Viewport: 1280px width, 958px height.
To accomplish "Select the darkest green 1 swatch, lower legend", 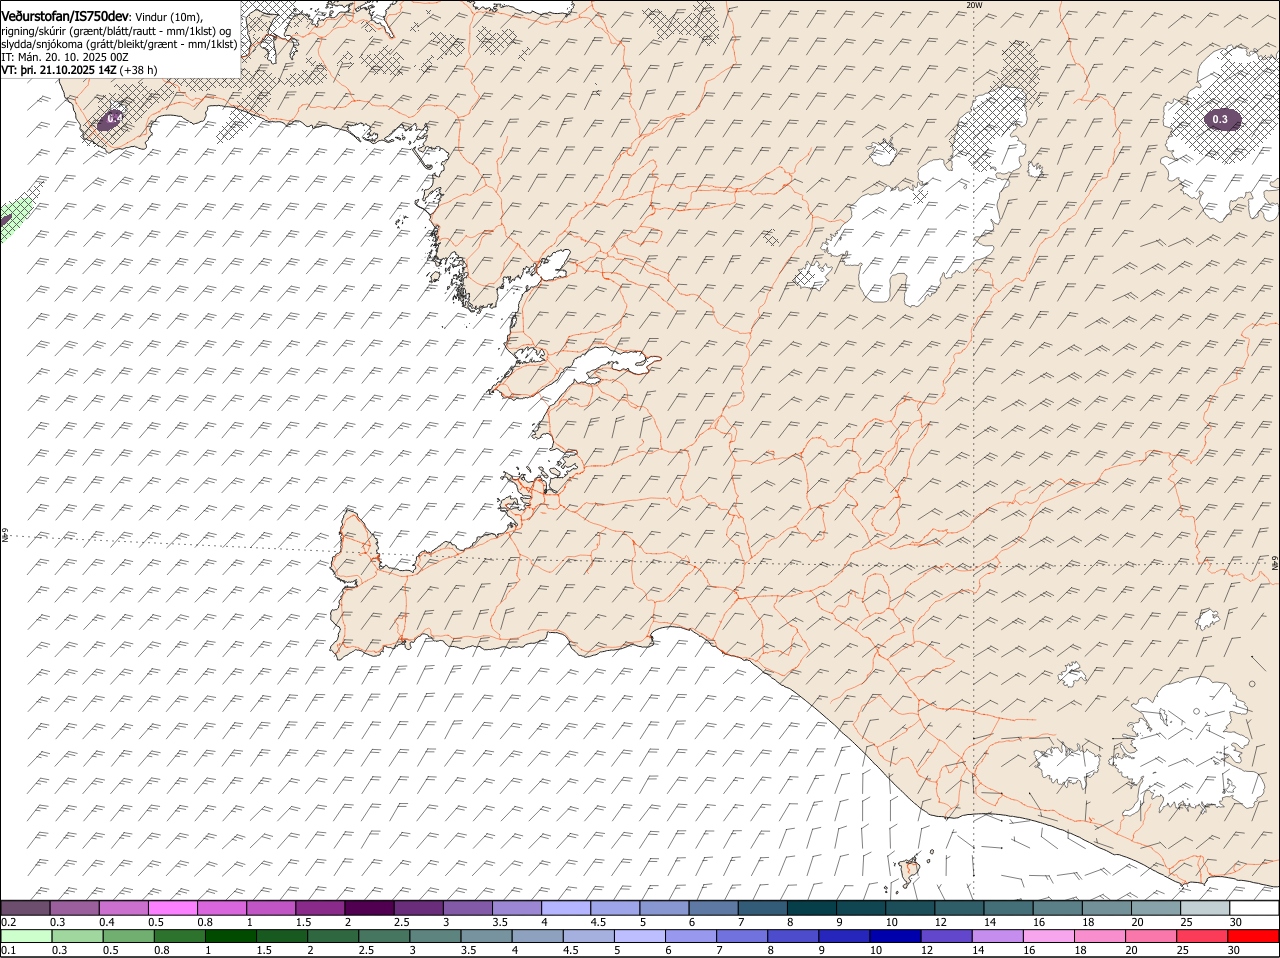I will 230,936.
